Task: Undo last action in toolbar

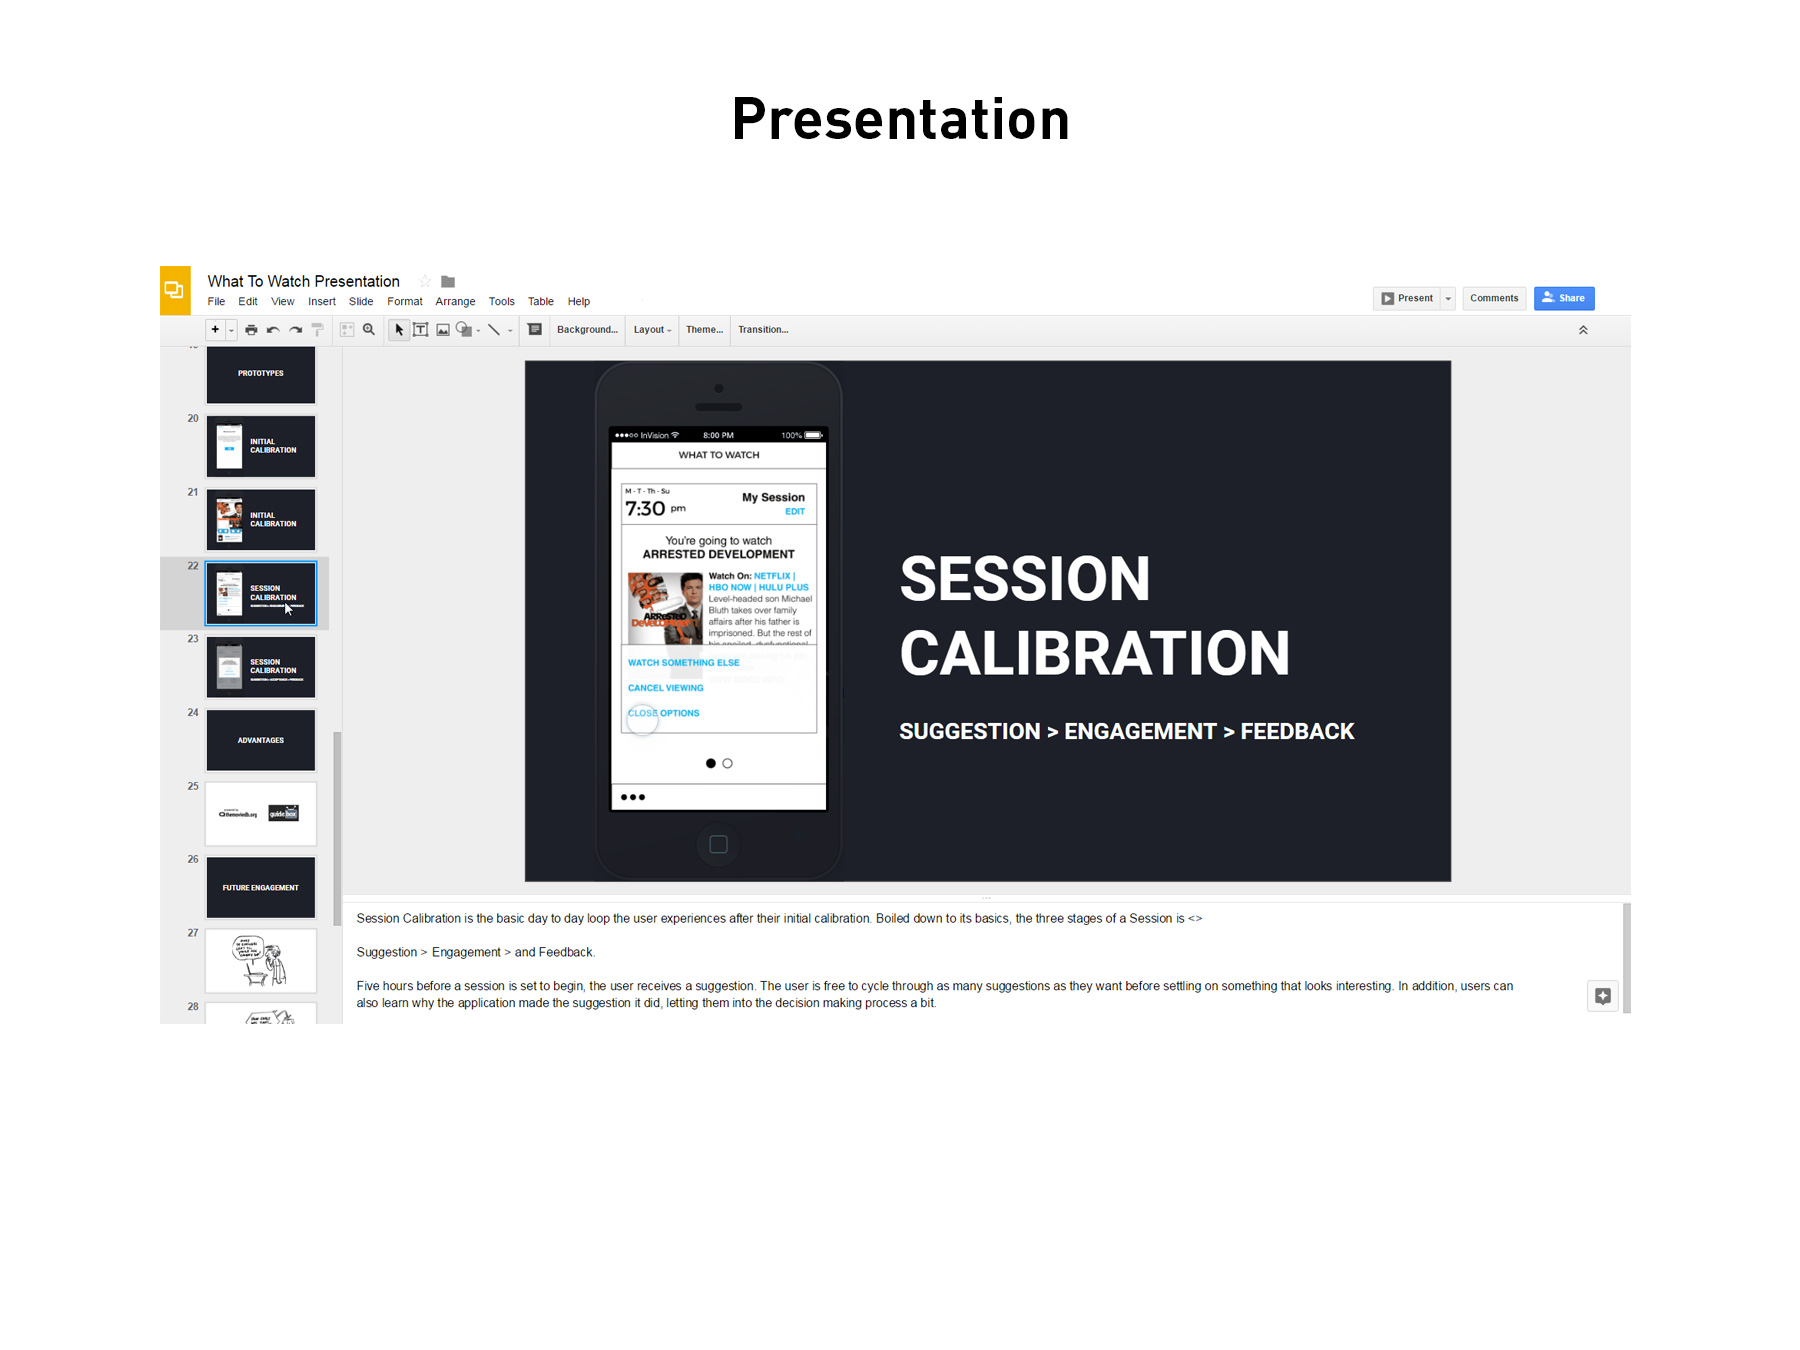Action: (273, 330)
